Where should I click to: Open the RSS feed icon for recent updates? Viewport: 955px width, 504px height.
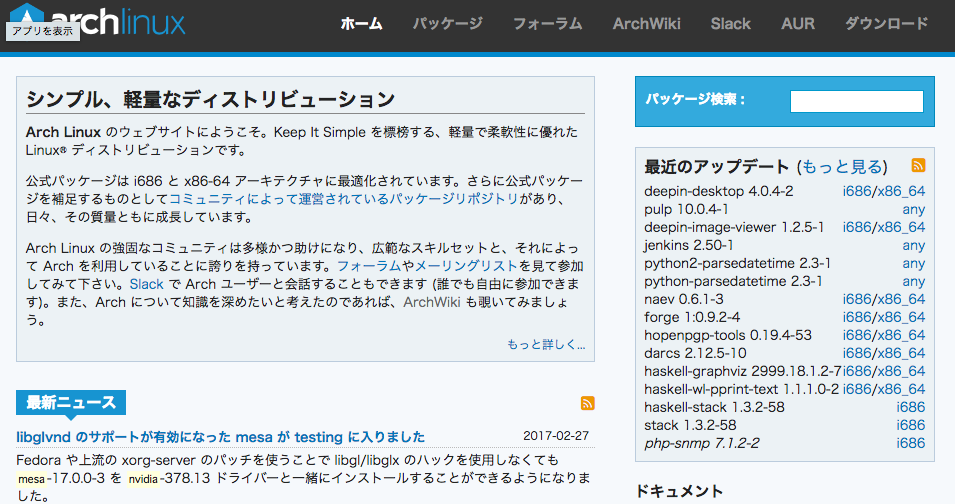pyautogui.click(x=918, y=165)
